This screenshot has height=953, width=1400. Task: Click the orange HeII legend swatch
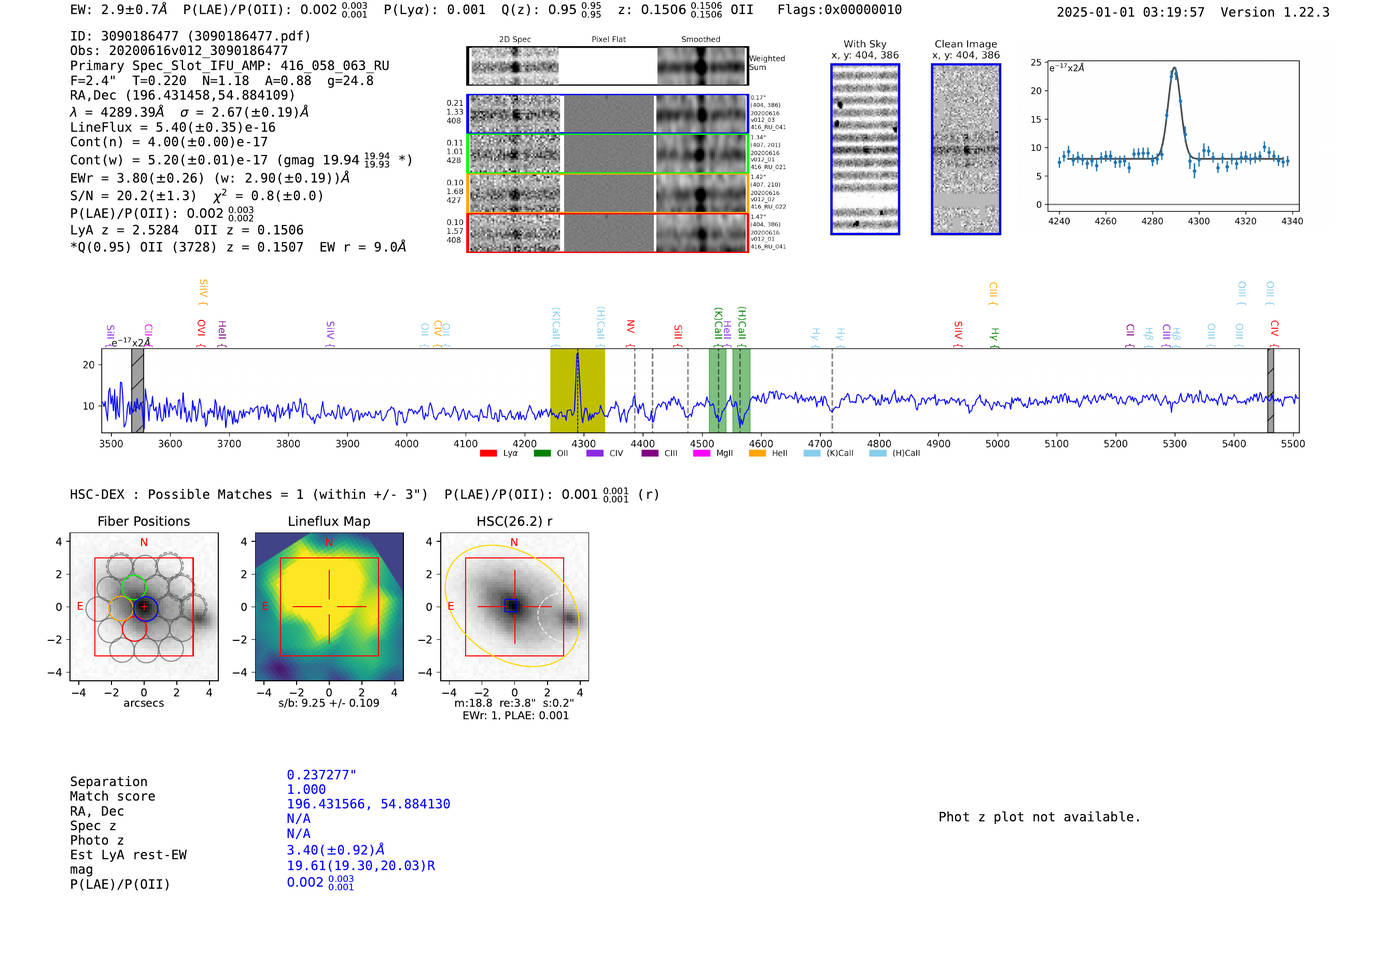coord(757,453)
